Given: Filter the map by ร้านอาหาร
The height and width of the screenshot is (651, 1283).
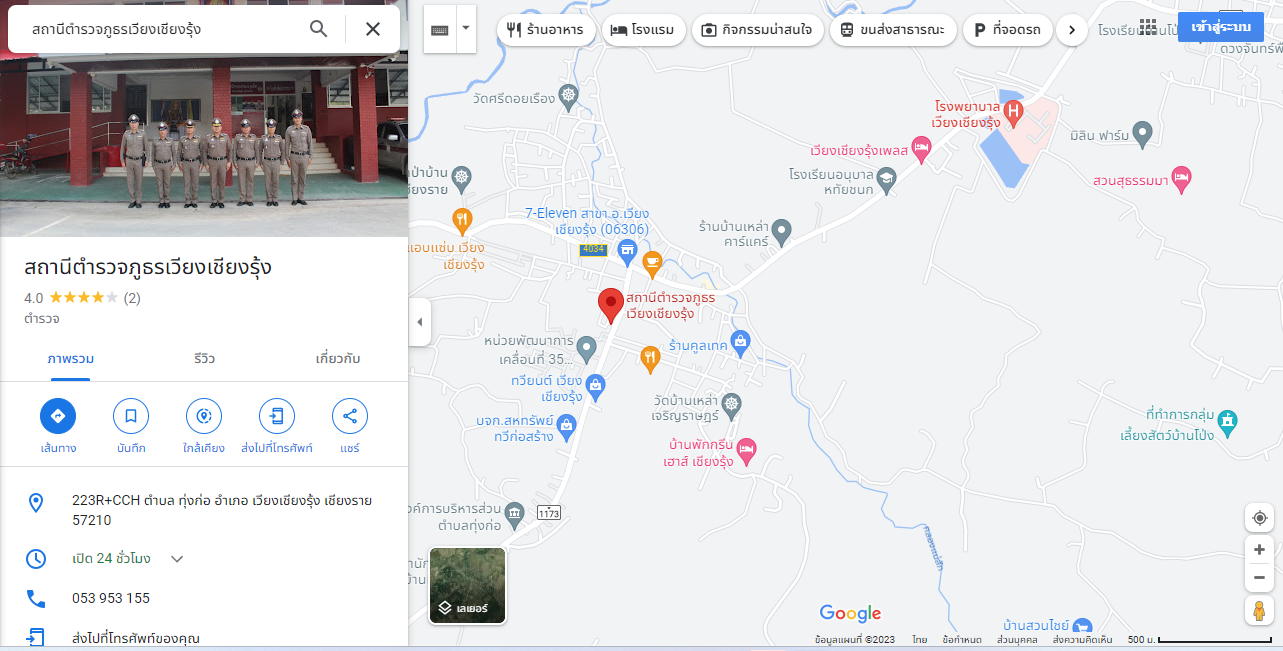Looking at the screenshot, I should point(546,31).
